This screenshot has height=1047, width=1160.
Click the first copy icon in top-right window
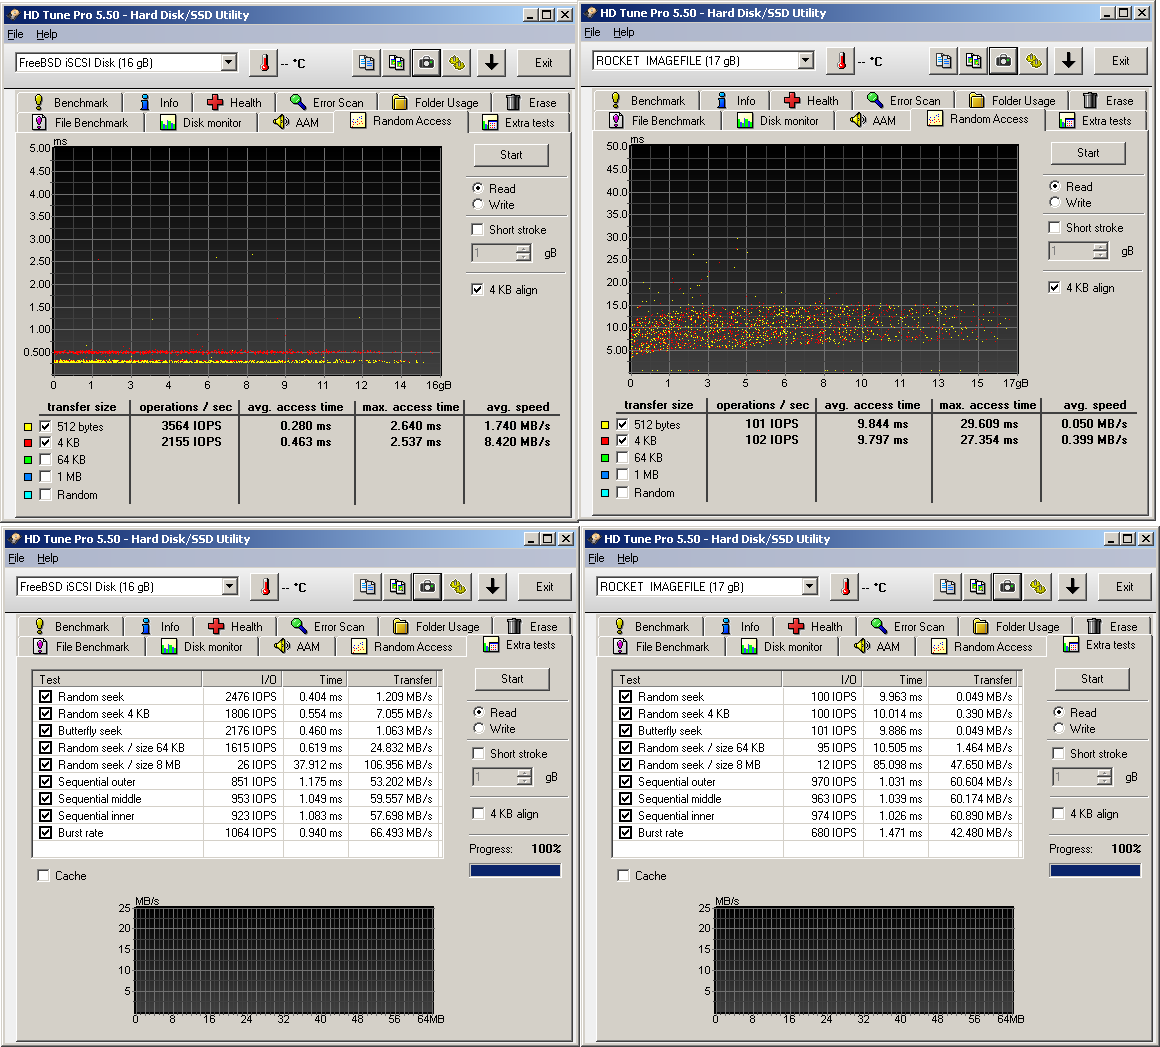click(943, 61)
